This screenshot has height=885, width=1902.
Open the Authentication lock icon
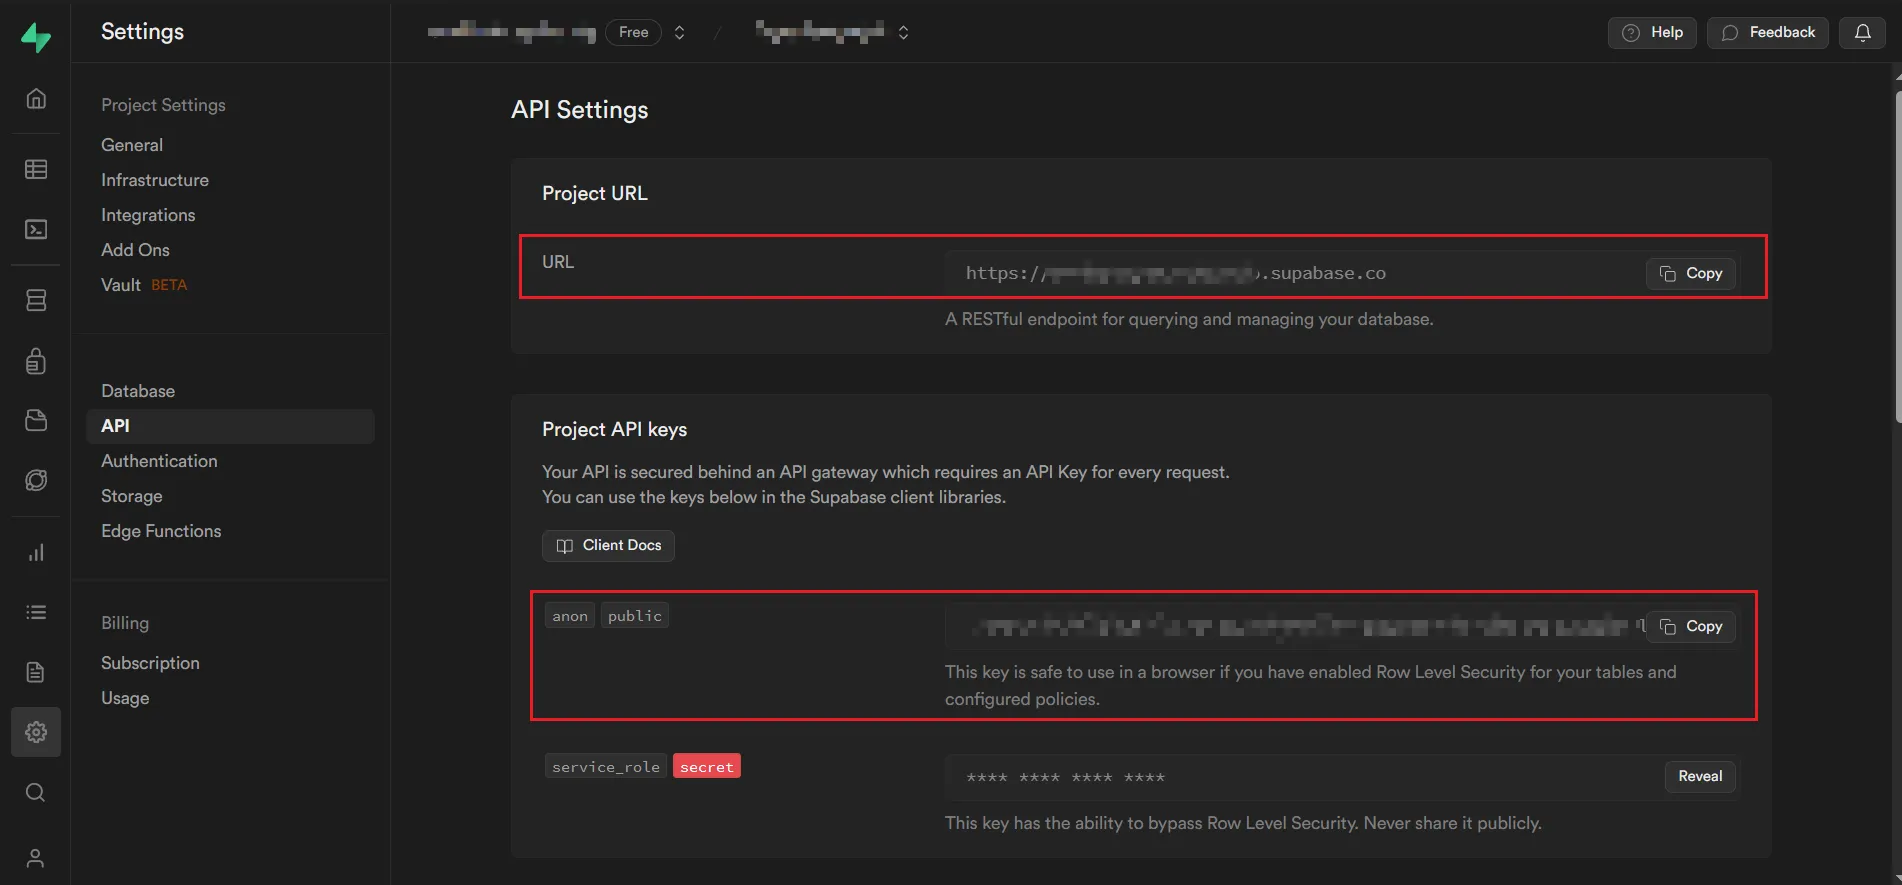tap(36, 361)
